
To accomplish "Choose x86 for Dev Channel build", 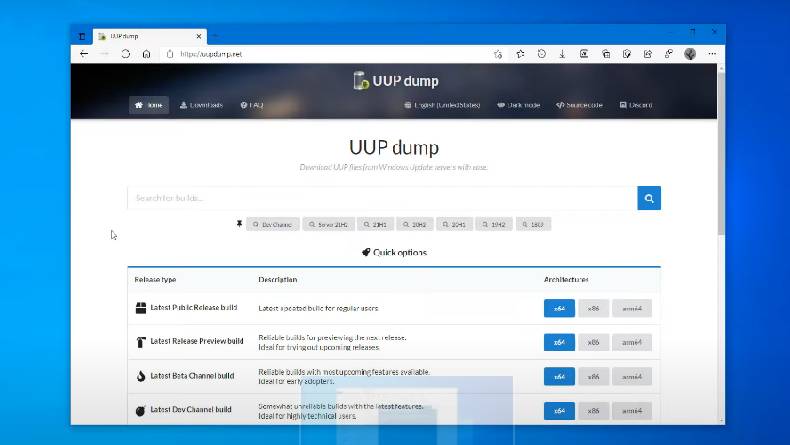I will pyautogui.click(x=594, y=411).
